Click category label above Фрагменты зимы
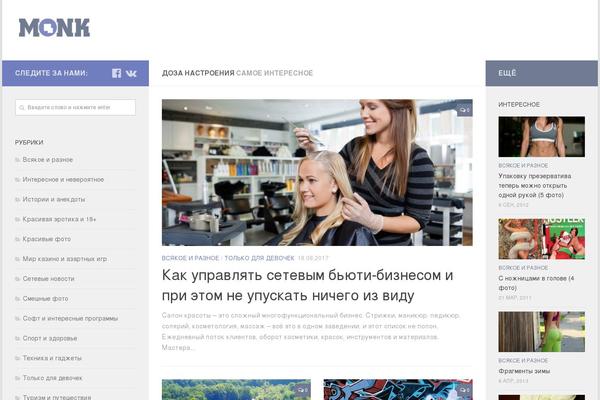The height and width of the screenshot is (400, 600). (x=523, y=361)
